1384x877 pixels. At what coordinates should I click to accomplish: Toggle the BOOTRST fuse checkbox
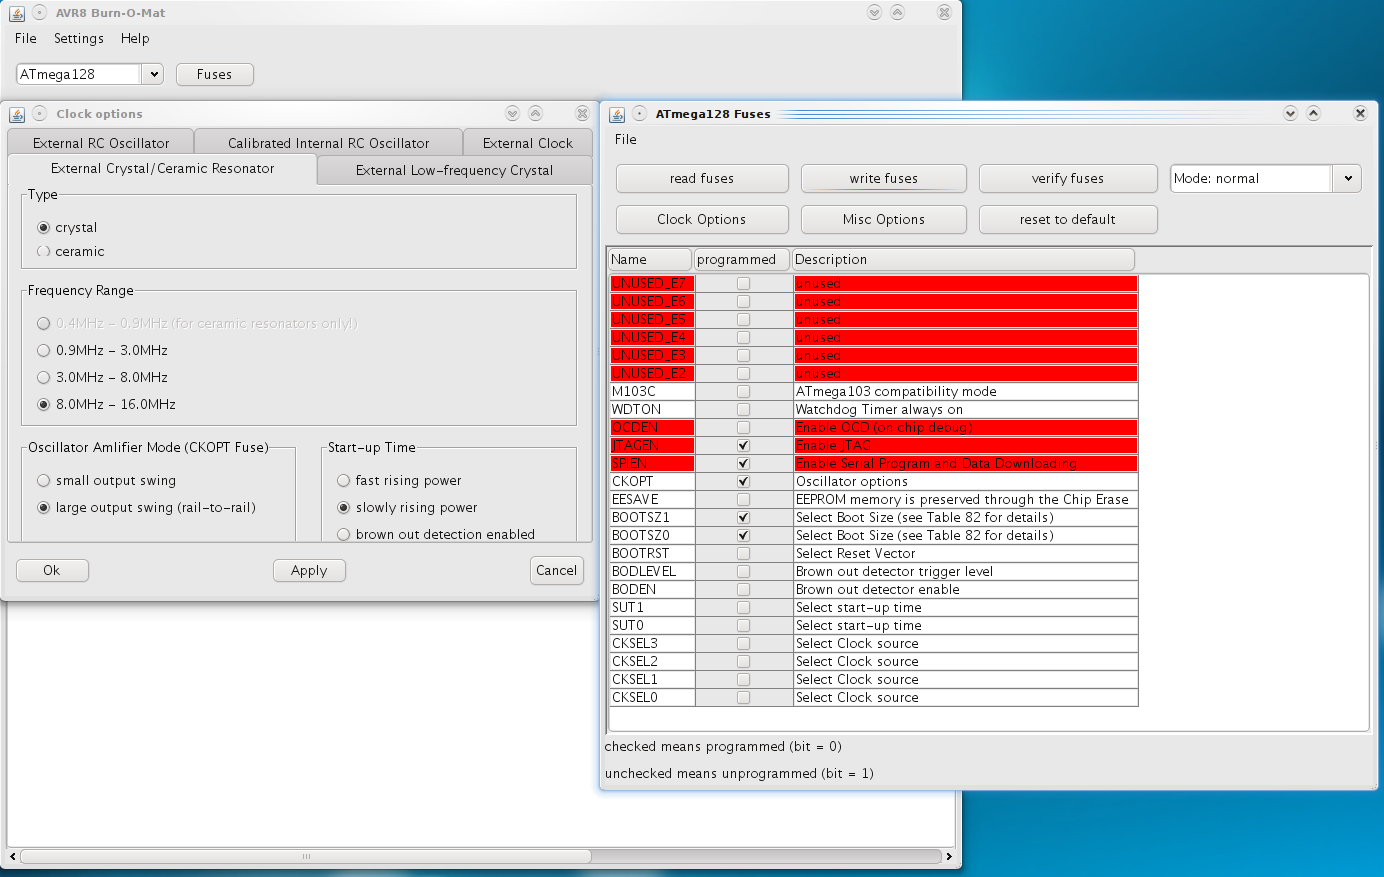click(x=743, y=554)
